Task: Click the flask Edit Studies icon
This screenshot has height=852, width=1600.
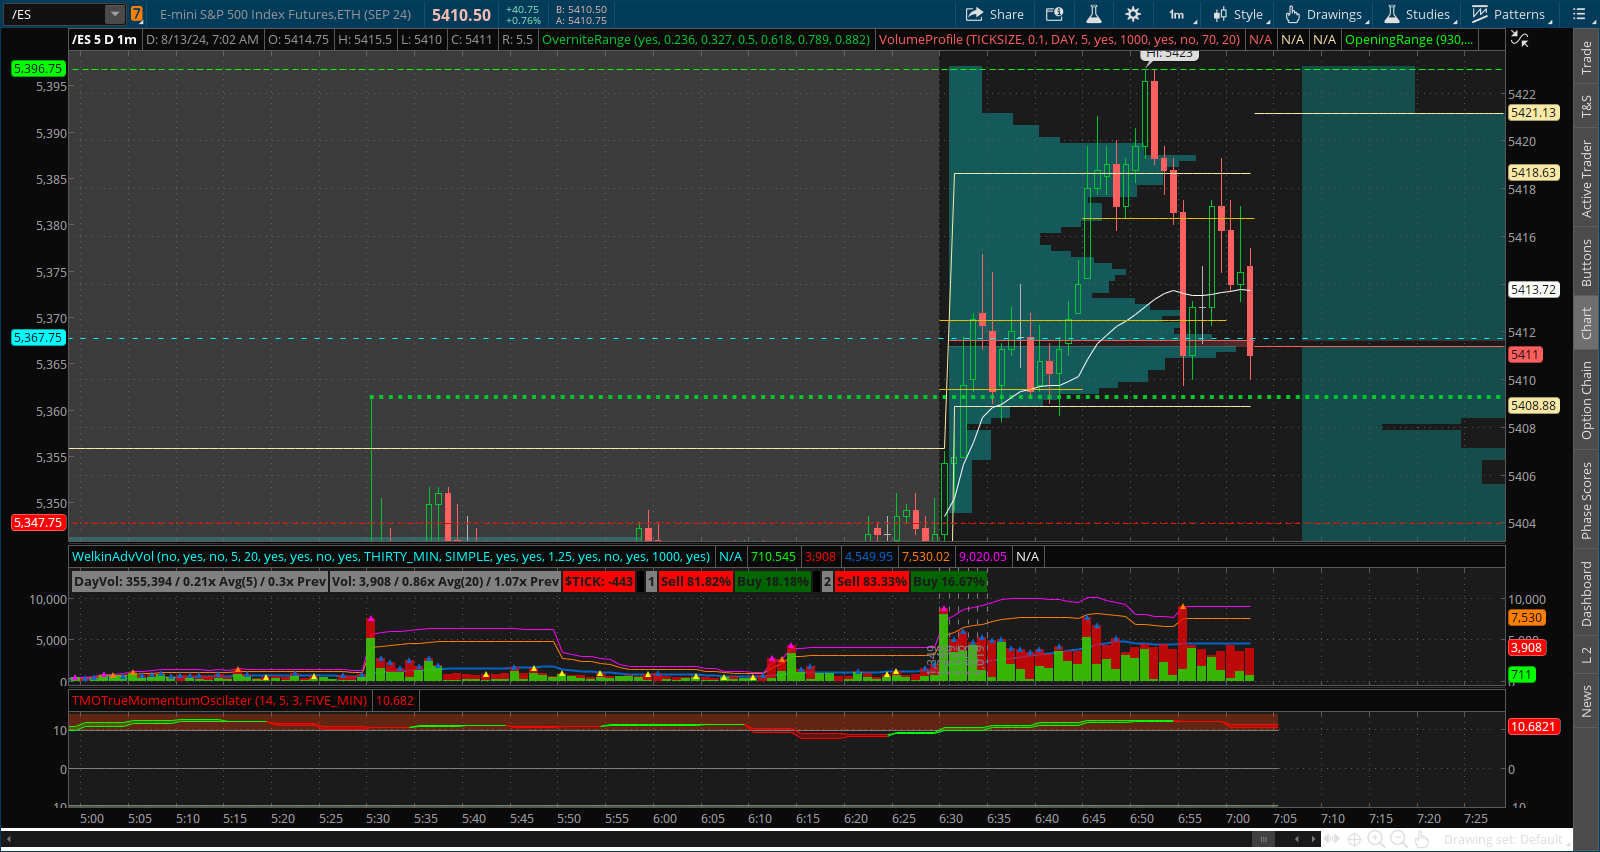Action: click(1094, 14)
